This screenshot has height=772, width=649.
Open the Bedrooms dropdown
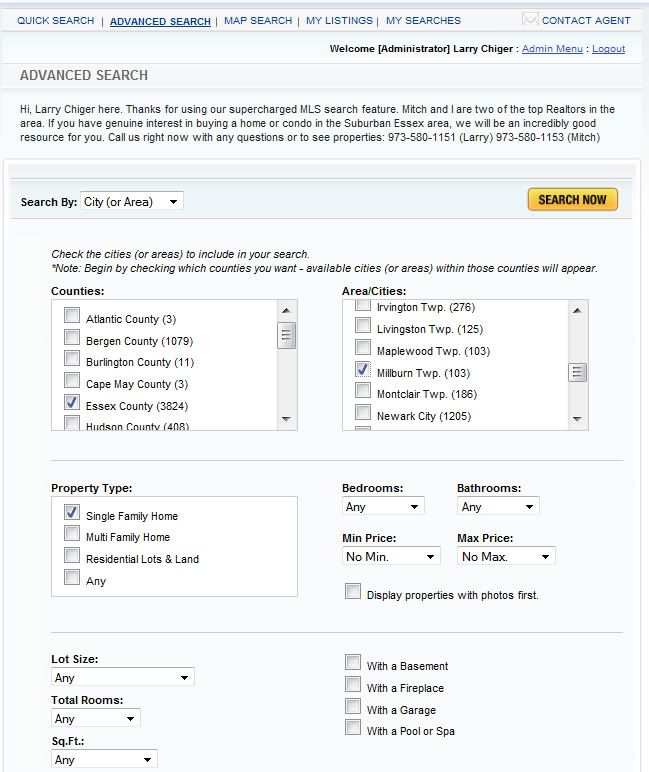pos(383,507)
